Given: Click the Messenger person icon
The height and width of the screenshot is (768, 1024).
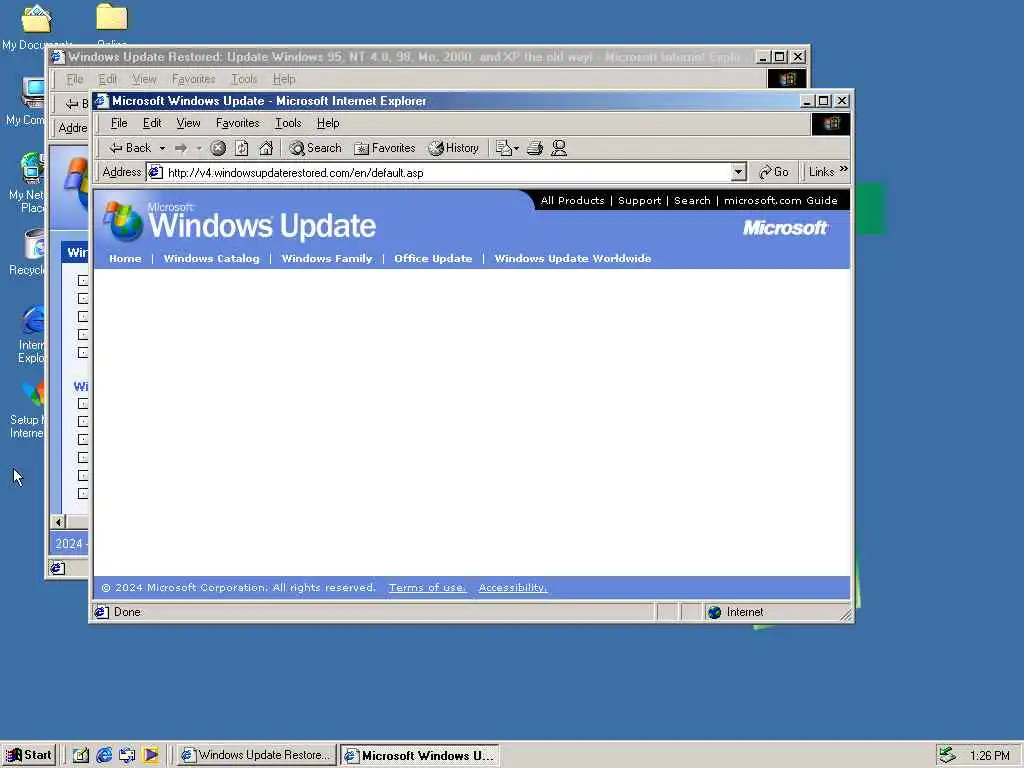Looking at the screenshot, I should tap(559, 148).
